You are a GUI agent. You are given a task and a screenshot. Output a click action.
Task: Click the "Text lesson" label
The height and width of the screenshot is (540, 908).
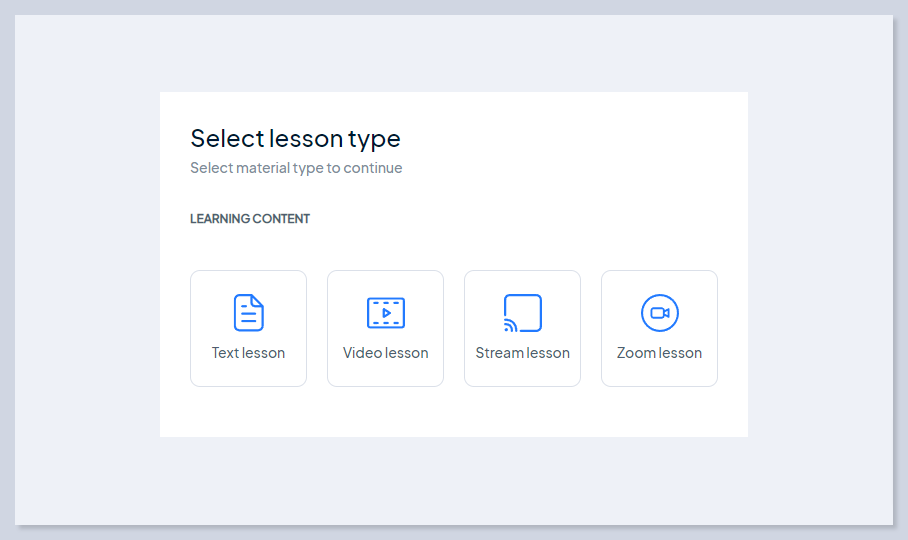[248, 353]
